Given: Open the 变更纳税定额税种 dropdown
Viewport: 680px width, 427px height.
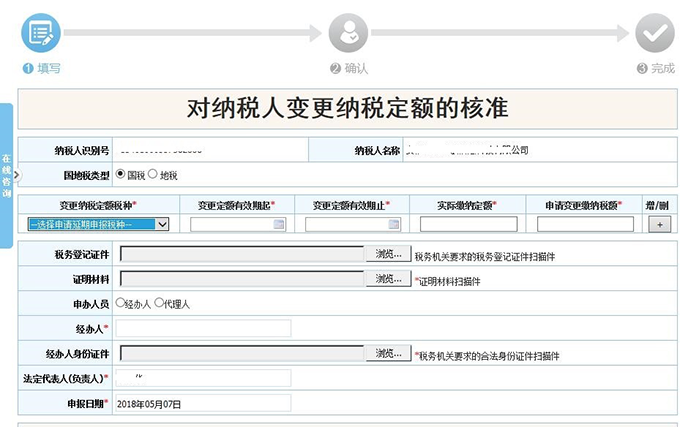Looking at the screenshot, I should pyautogui.click(x=98, y=225).
